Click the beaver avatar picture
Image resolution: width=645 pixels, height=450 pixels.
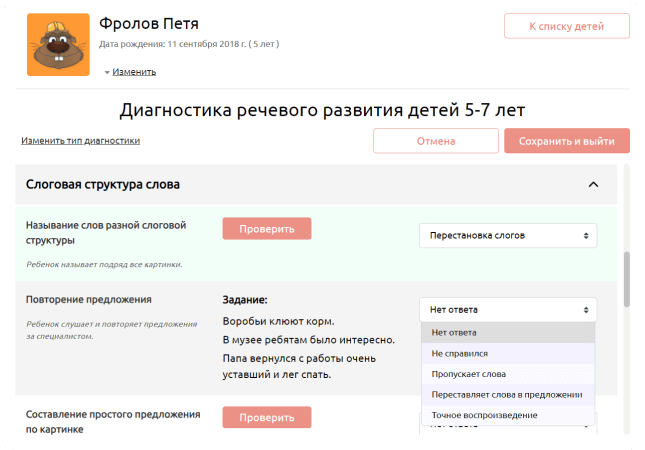pos(53,45)
